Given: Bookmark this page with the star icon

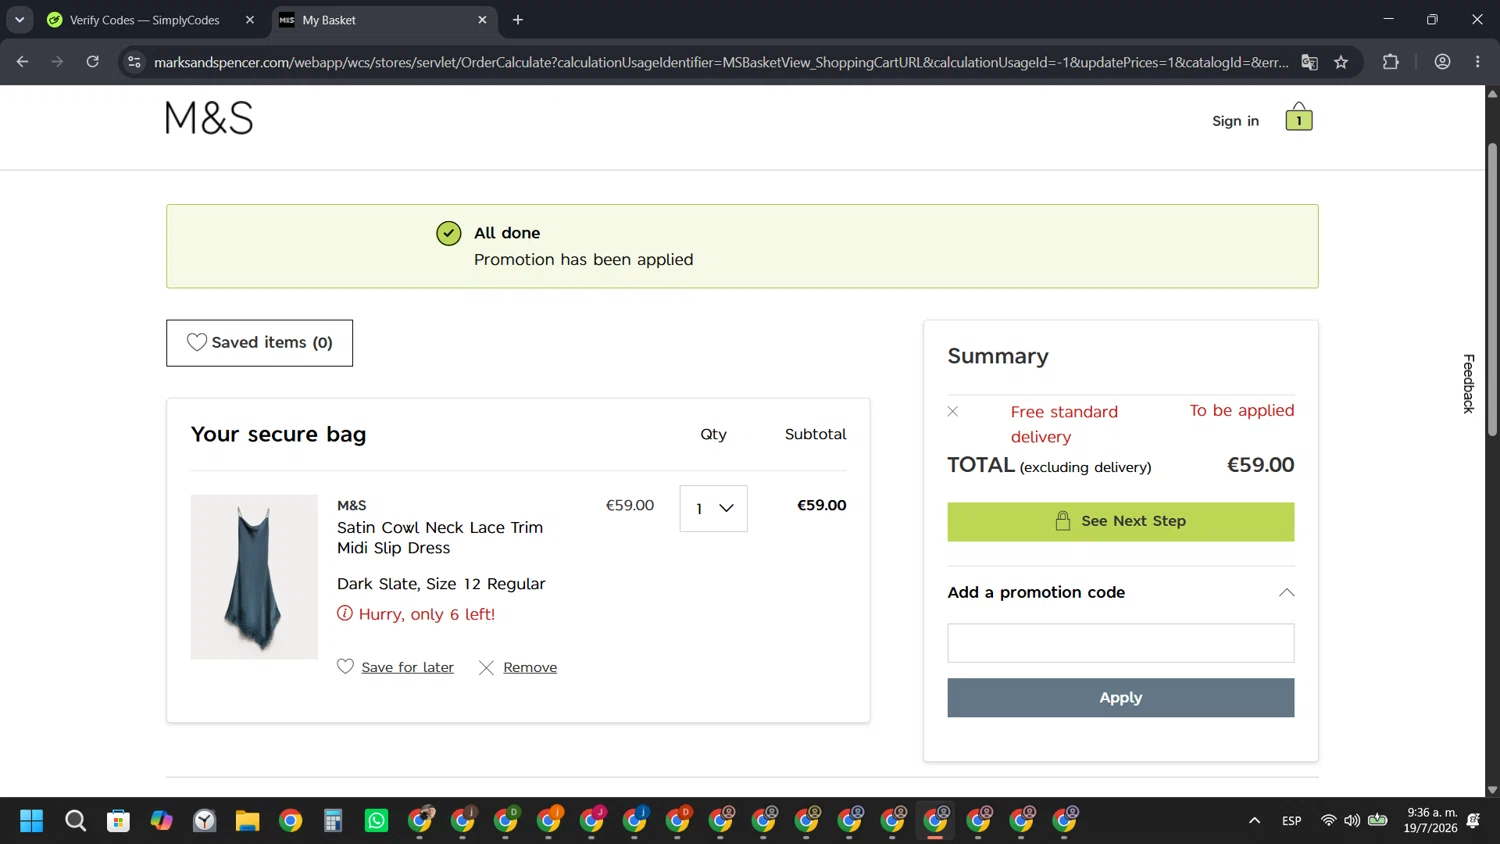Looking at the screenshot, I should (x=1341, y=62).
